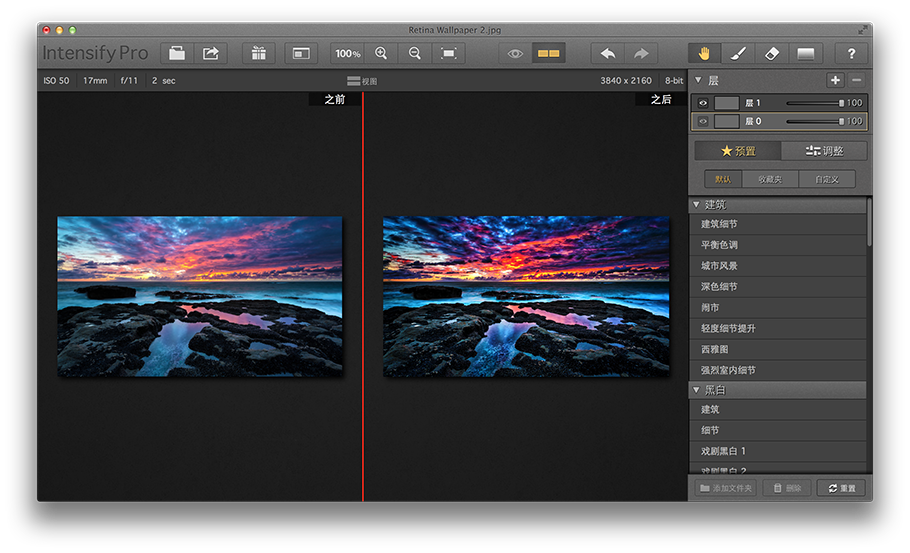
Task: Undo the last edit arrow
Action: click(x=608, y=53)
